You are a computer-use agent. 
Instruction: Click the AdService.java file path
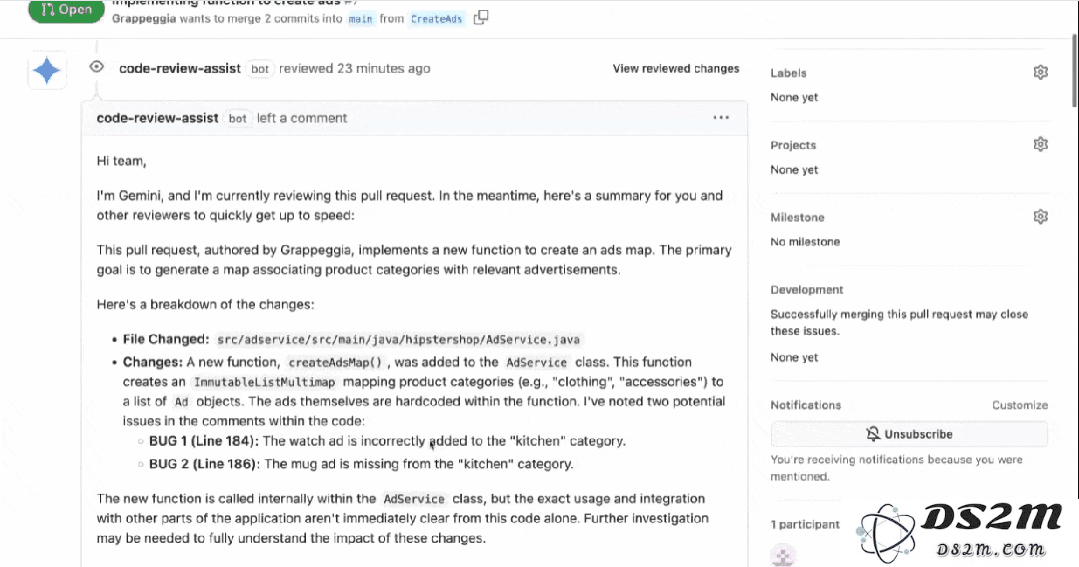pos(398,339)
